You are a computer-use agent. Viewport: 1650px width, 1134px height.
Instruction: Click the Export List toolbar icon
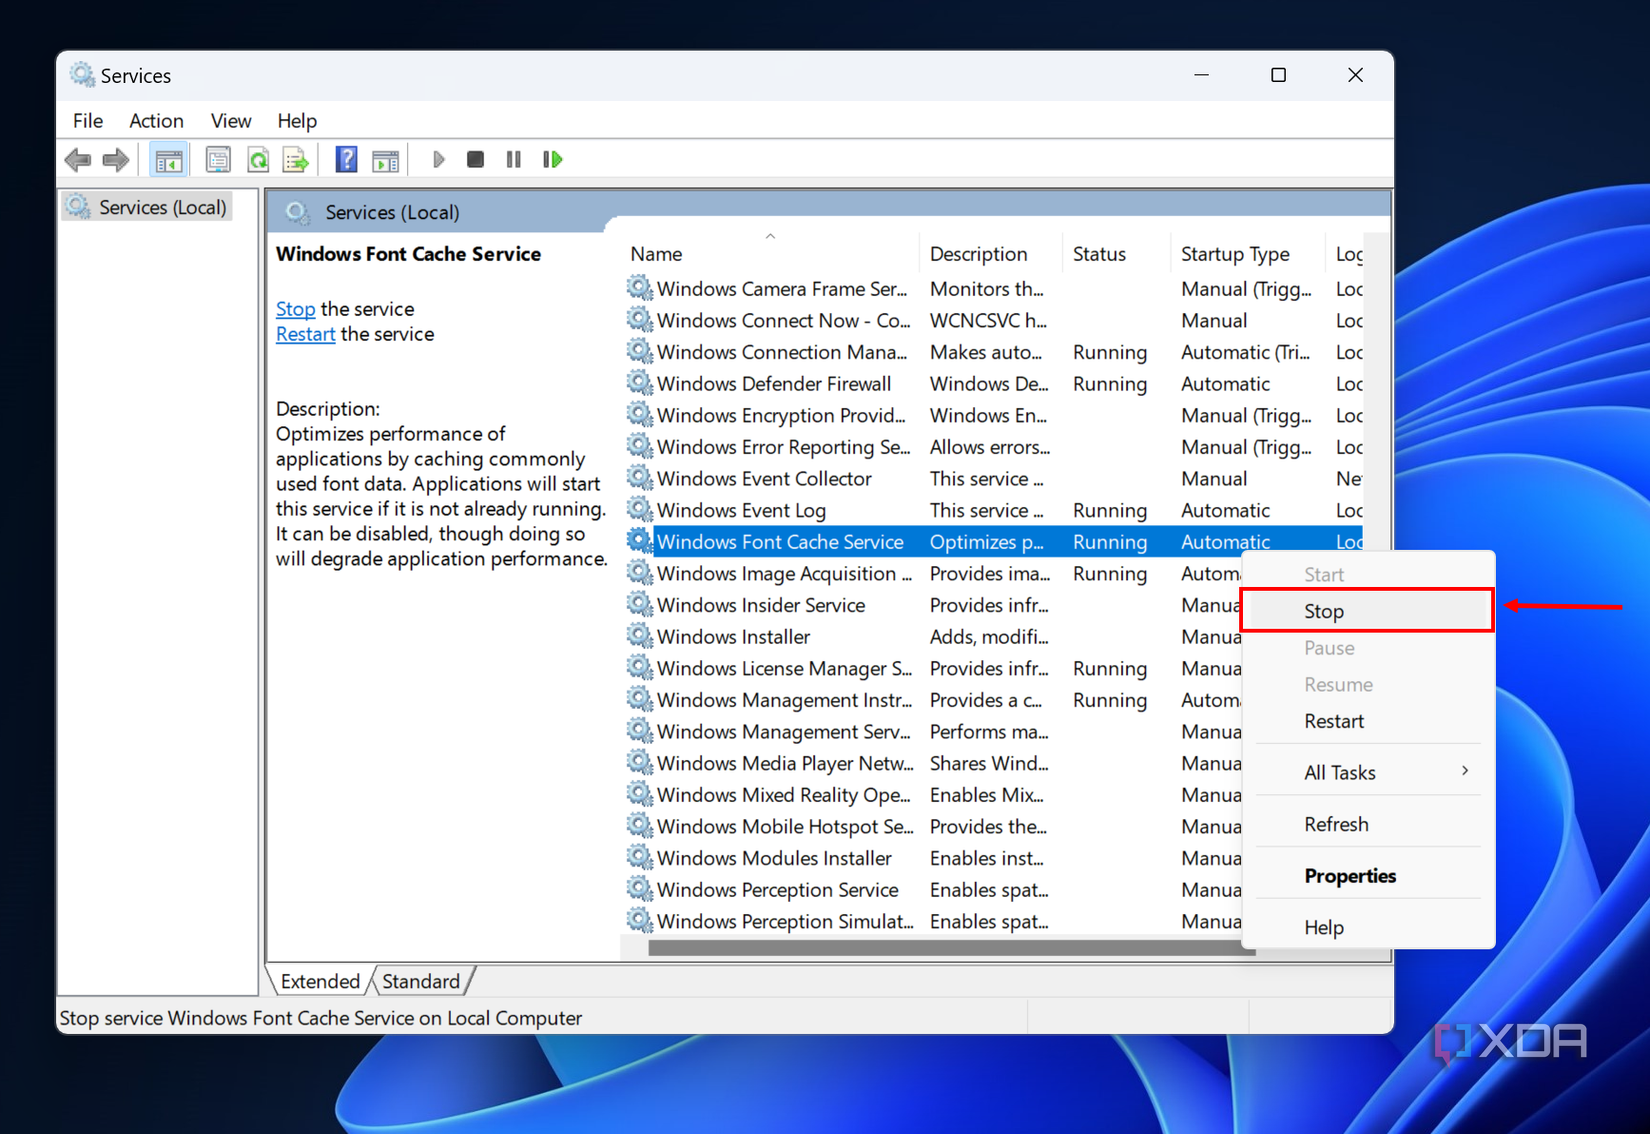coord(296,160)
